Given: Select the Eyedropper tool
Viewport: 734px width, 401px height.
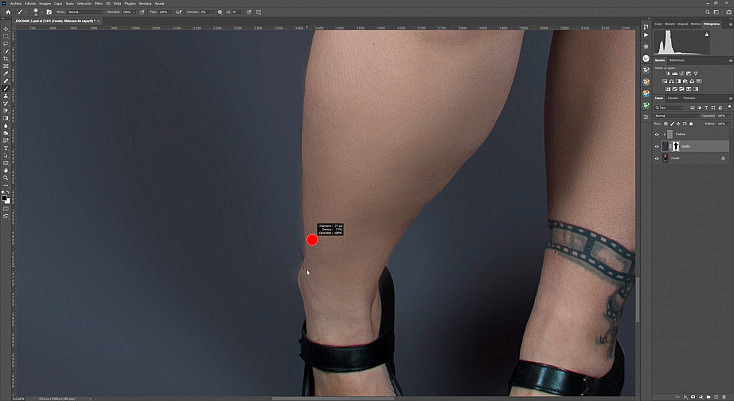Looking at the screenshot, I should 6,73.
